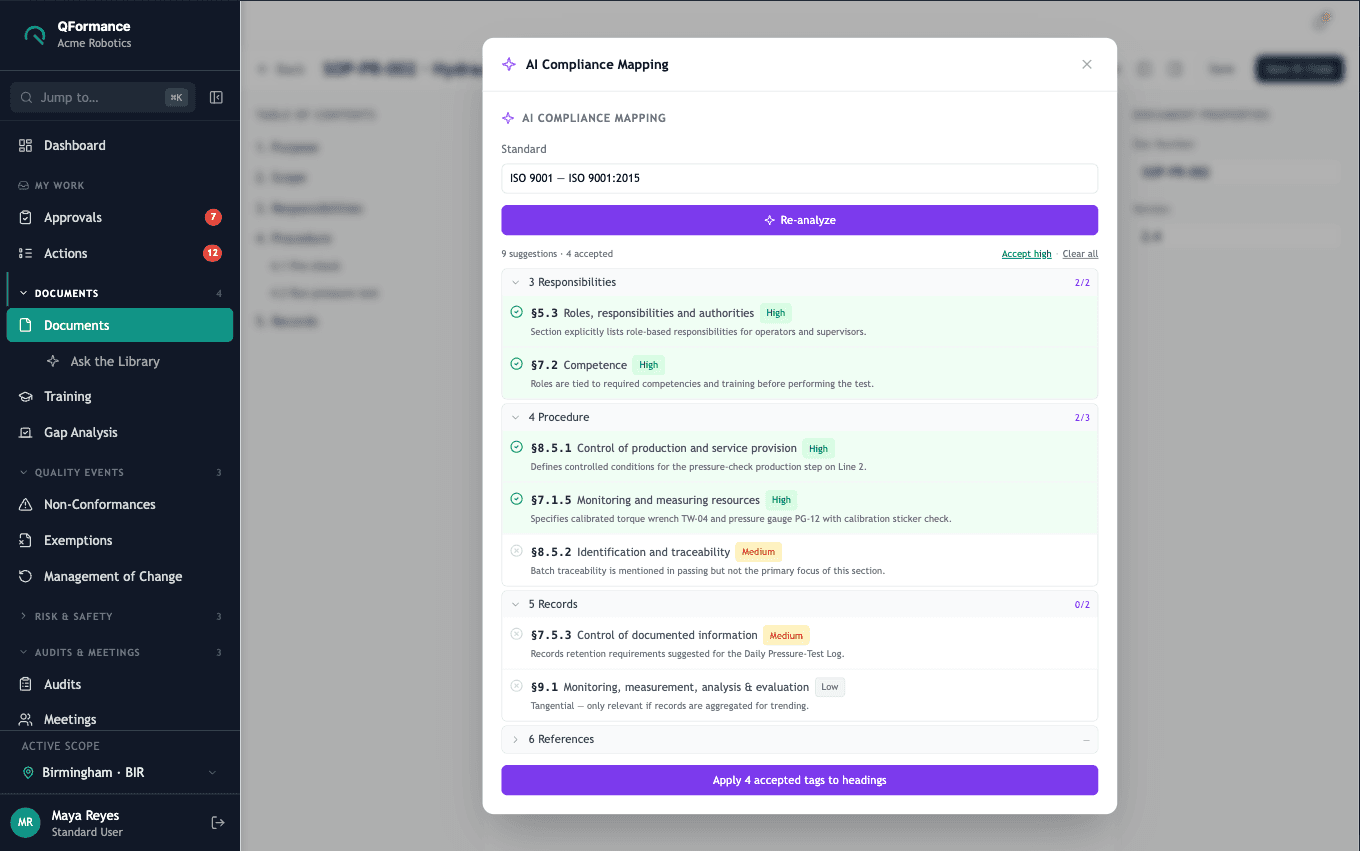Click the Non-Conformances warning triangle icon
Image resolution: width=1360 pixels, height=851 pixels.
(26, 505)
